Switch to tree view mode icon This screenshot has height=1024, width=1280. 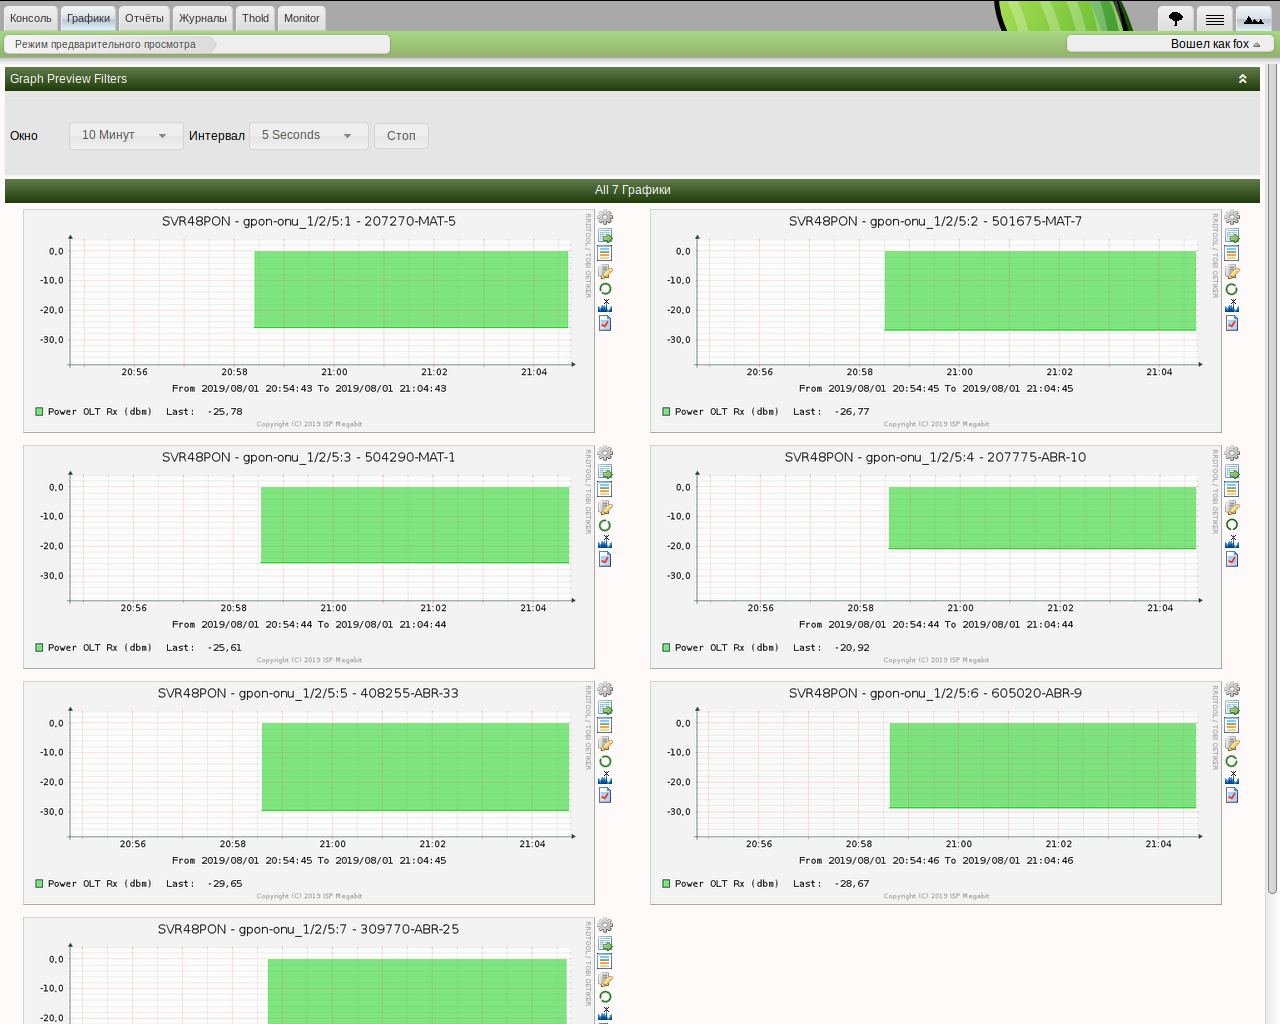[x=1176, y=18]
